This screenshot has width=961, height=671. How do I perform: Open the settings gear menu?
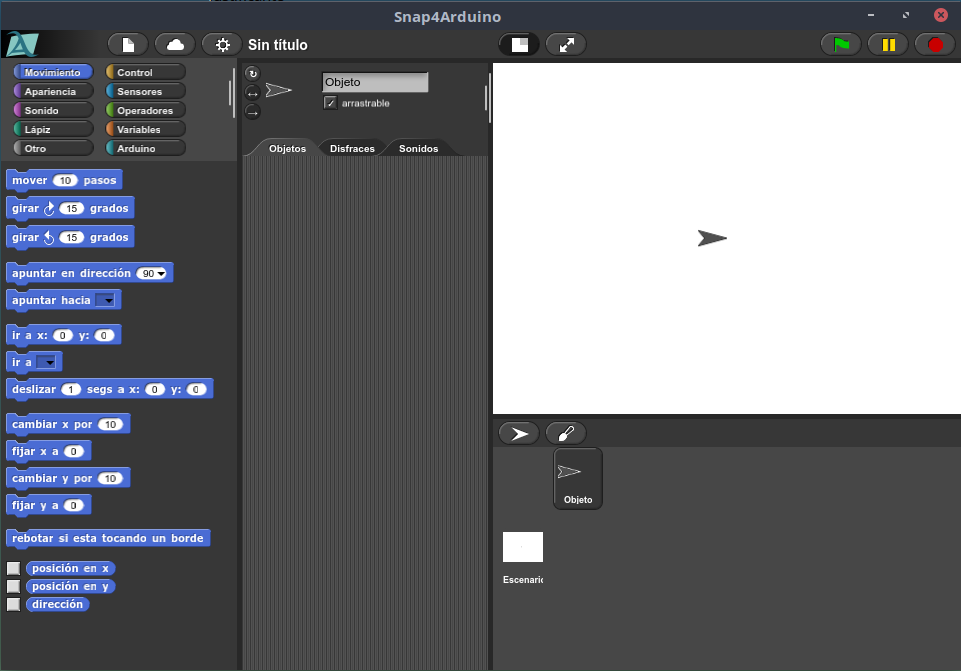pyautogui.click(x=222, y=45)
